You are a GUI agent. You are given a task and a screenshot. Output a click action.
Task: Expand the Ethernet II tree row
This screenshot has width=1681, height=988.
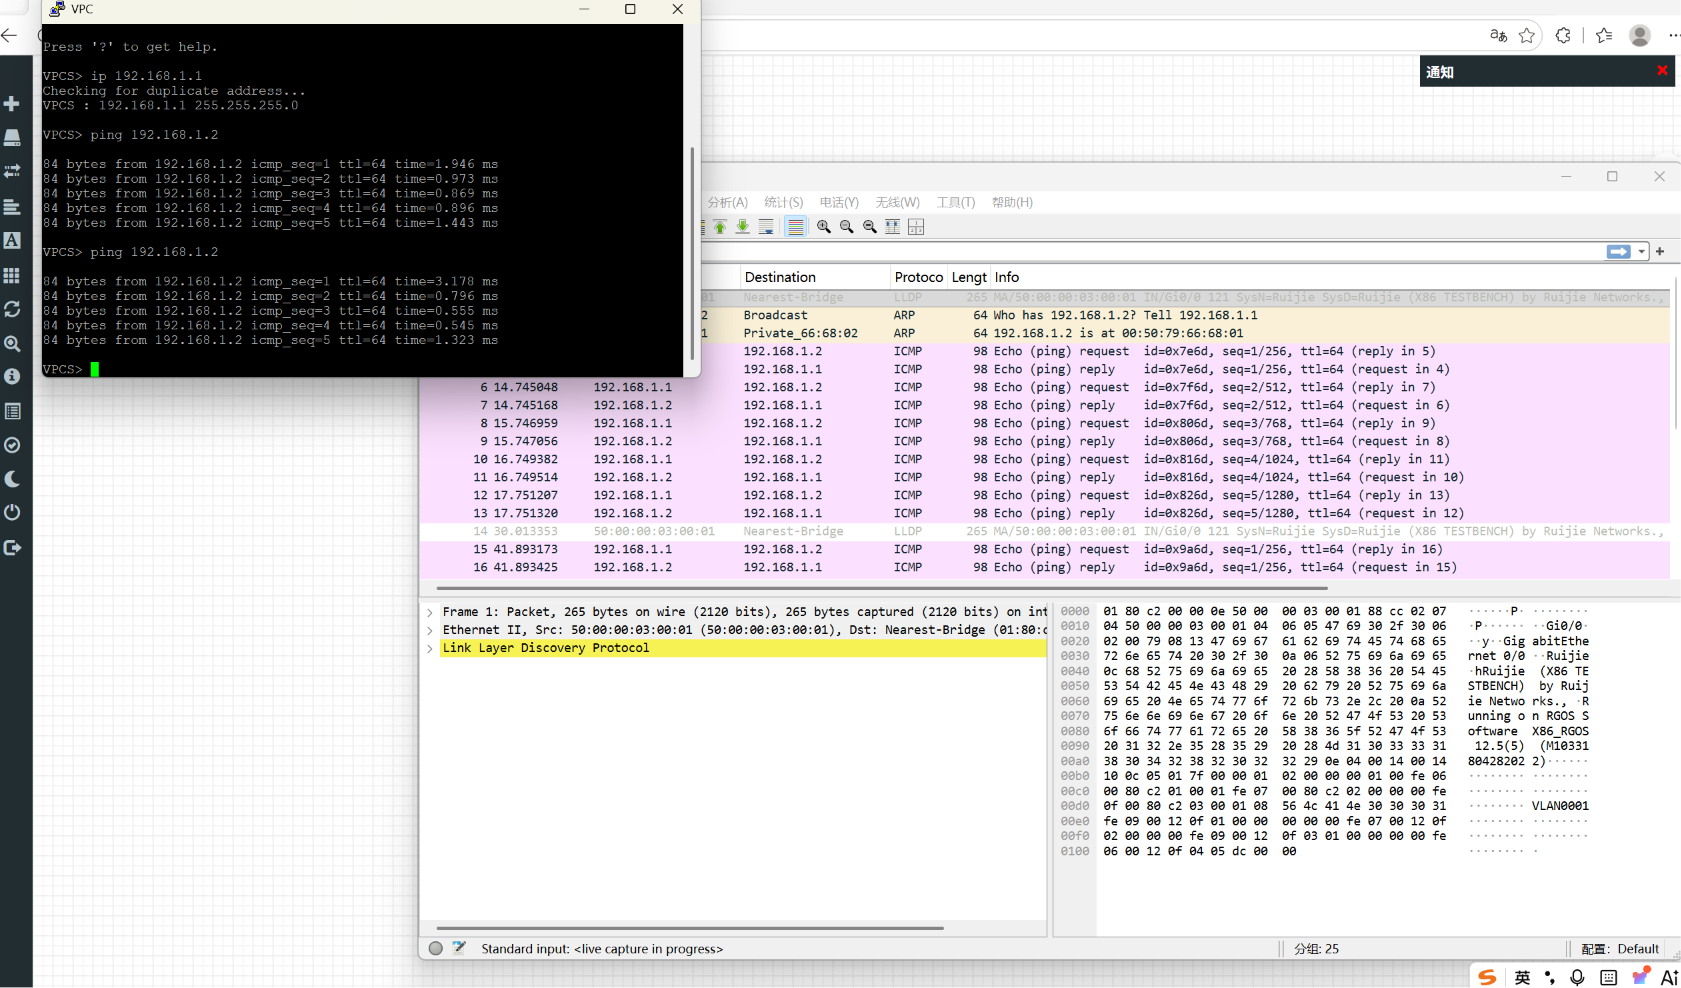[x=430, y=630]
